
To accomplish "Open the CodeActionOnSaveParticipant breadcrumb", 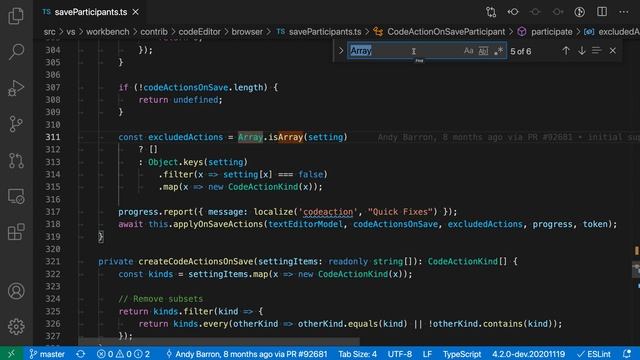I will [446, 32].
